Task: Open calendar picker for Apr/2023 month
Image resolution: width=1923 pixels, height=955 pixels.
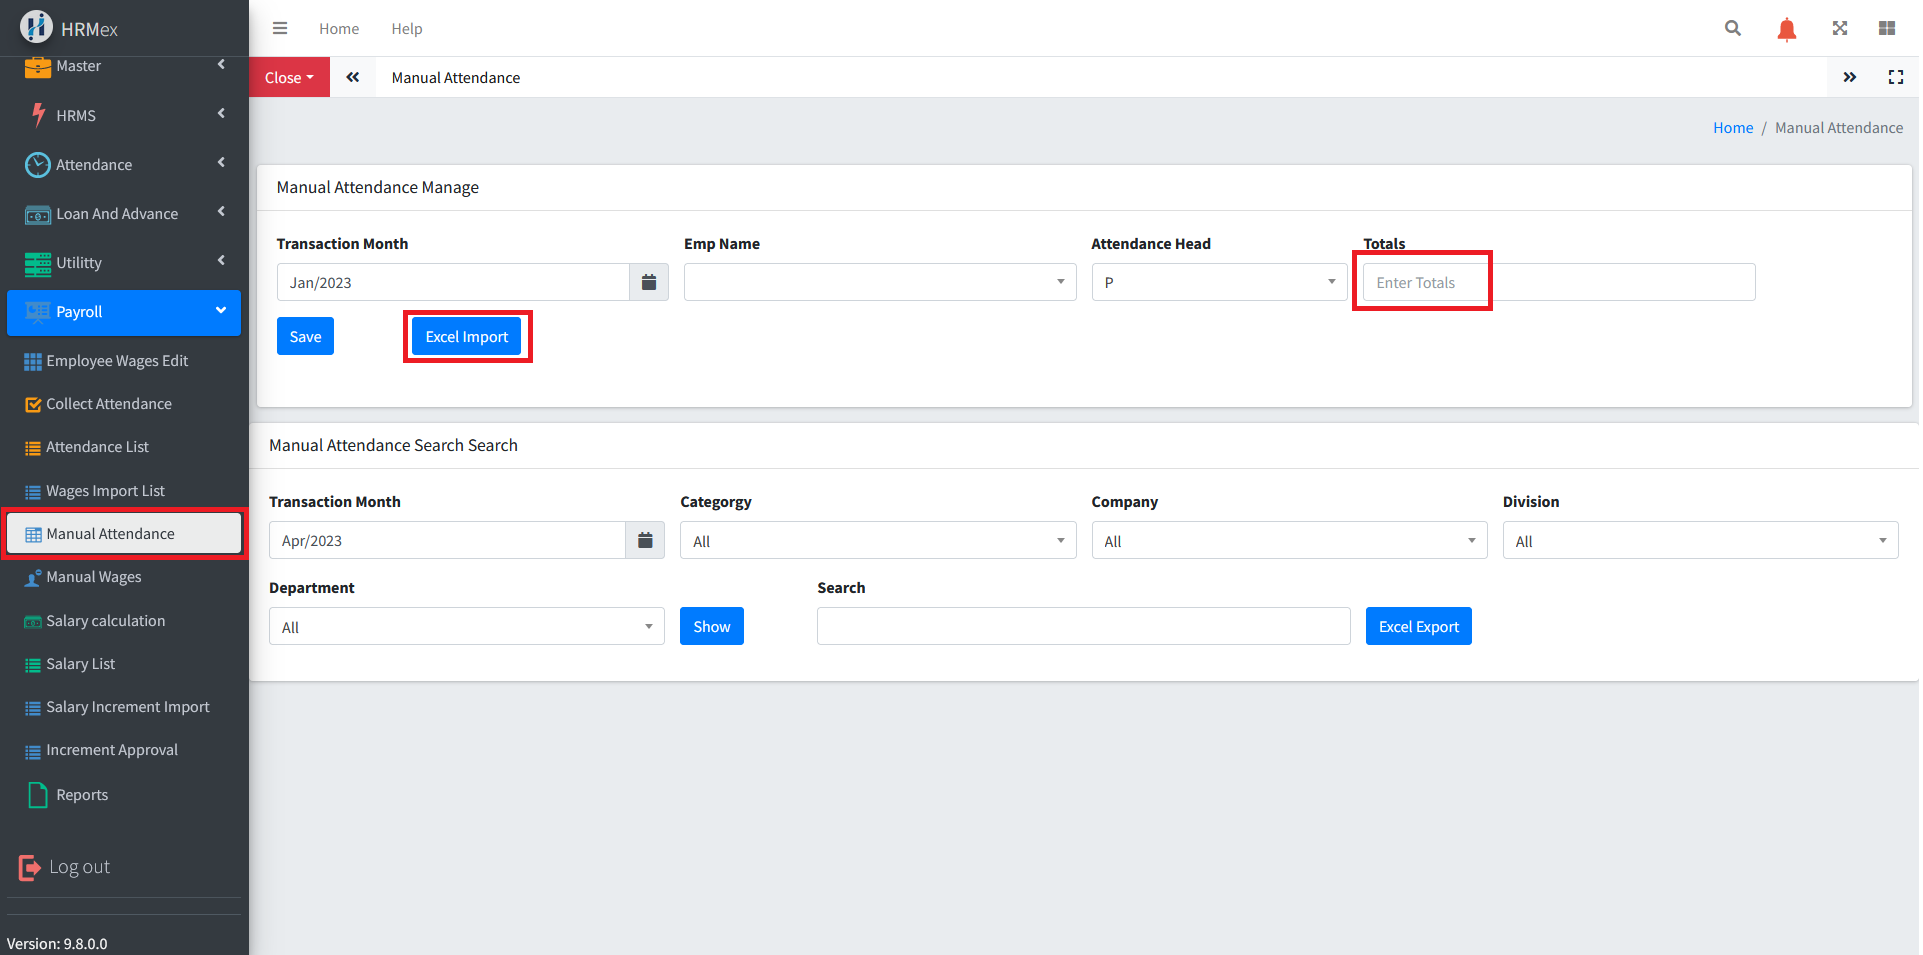Action: pyautogui.click(x=645, y=540)
